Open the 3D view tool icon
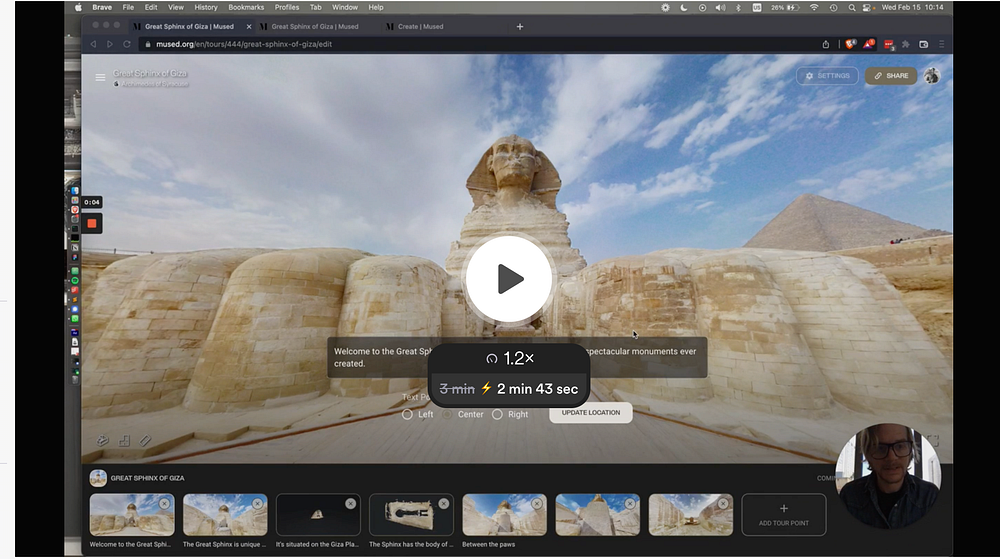Screen dimensions: 1000x559 coord(102,440)
